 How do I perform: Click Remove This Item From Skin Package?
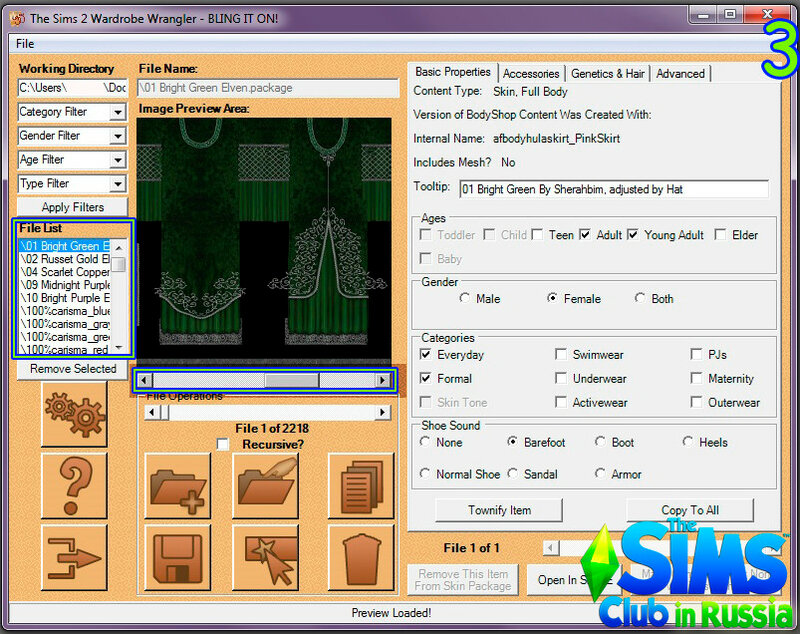pos(463,580)
